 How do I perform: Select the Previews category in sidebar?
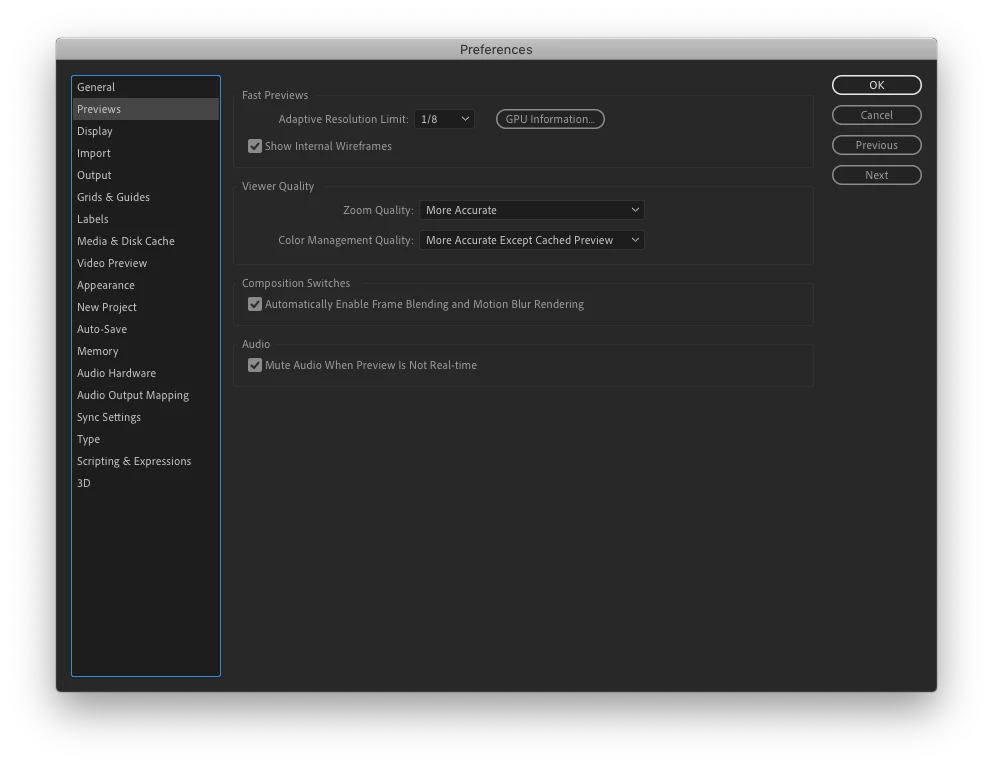[146, 109]
